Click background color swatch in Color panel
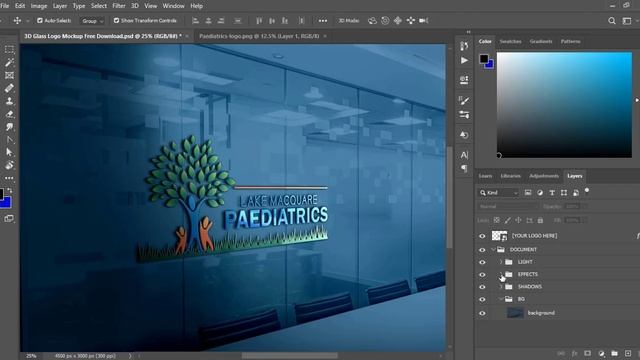 coord(490,64)
